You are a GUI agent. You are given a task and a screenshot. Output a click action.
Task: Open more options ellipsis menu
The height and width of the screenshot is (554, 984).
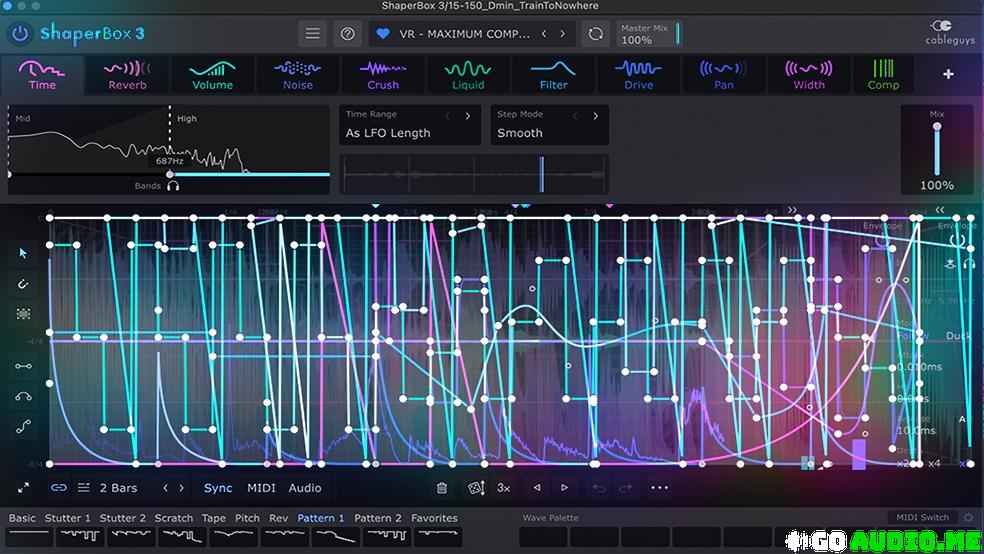pyautogui.click(x=660, y=487)
